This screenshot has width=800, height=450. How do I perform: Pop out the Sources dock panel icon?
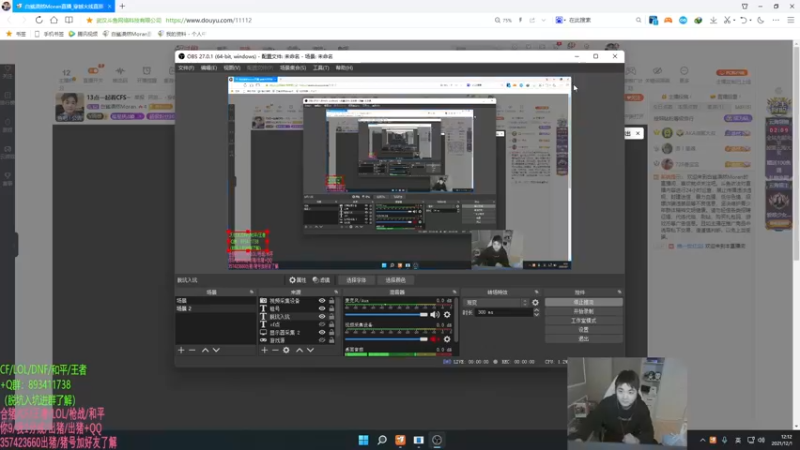(x=336, y=292)
